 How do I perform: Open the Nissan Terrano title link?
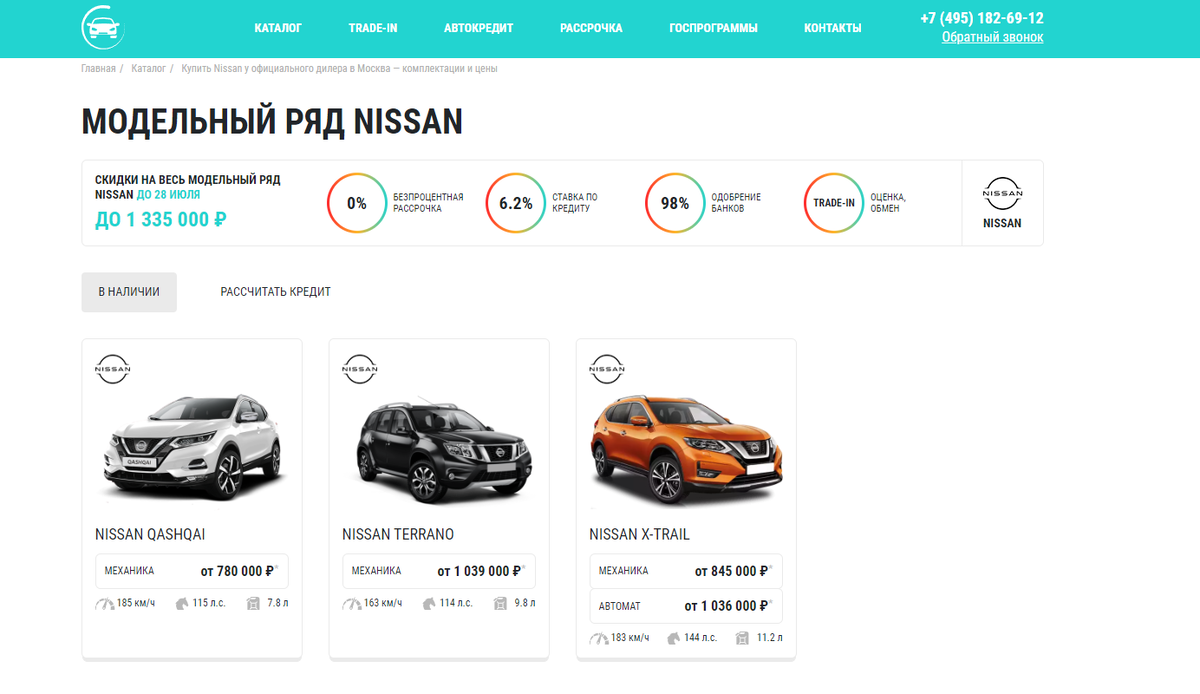click(398, 534)
